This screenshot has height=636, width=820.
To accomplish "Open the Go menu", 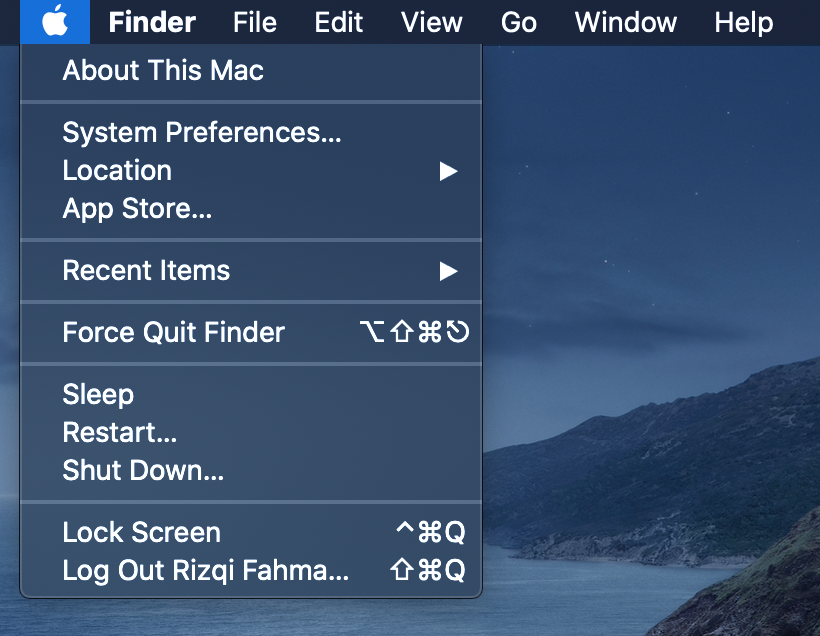I will click(x=518, y=22).
